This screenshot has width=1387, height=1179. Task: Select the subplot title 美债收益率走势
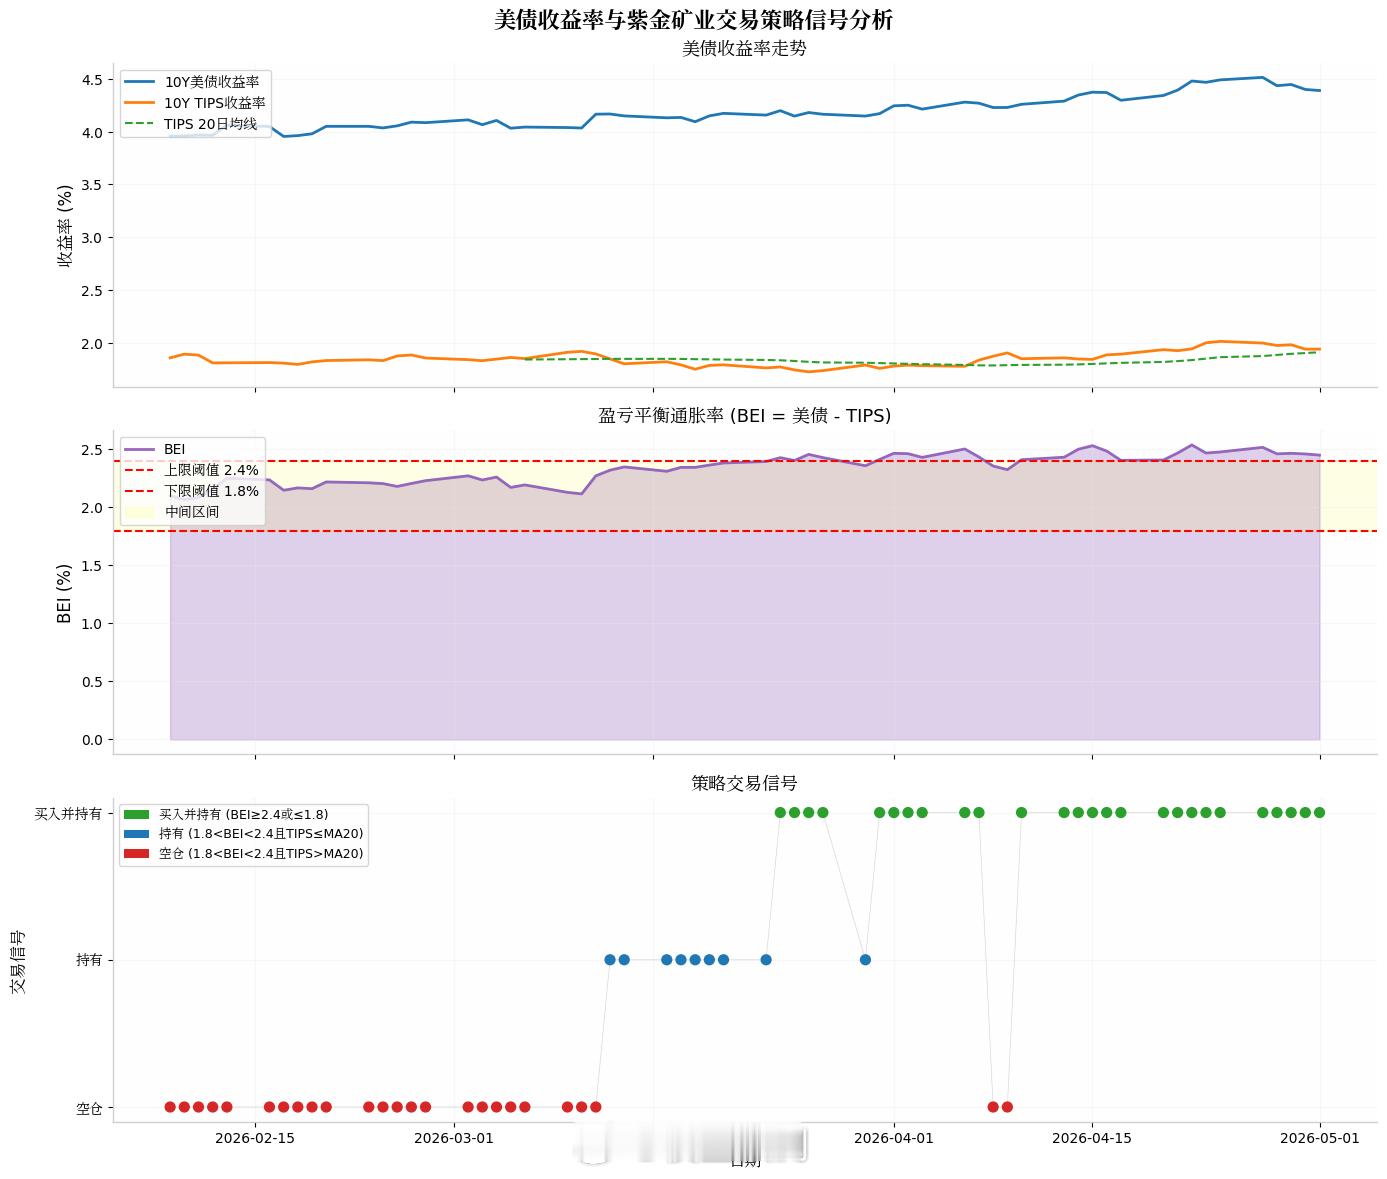click(744, 48)
